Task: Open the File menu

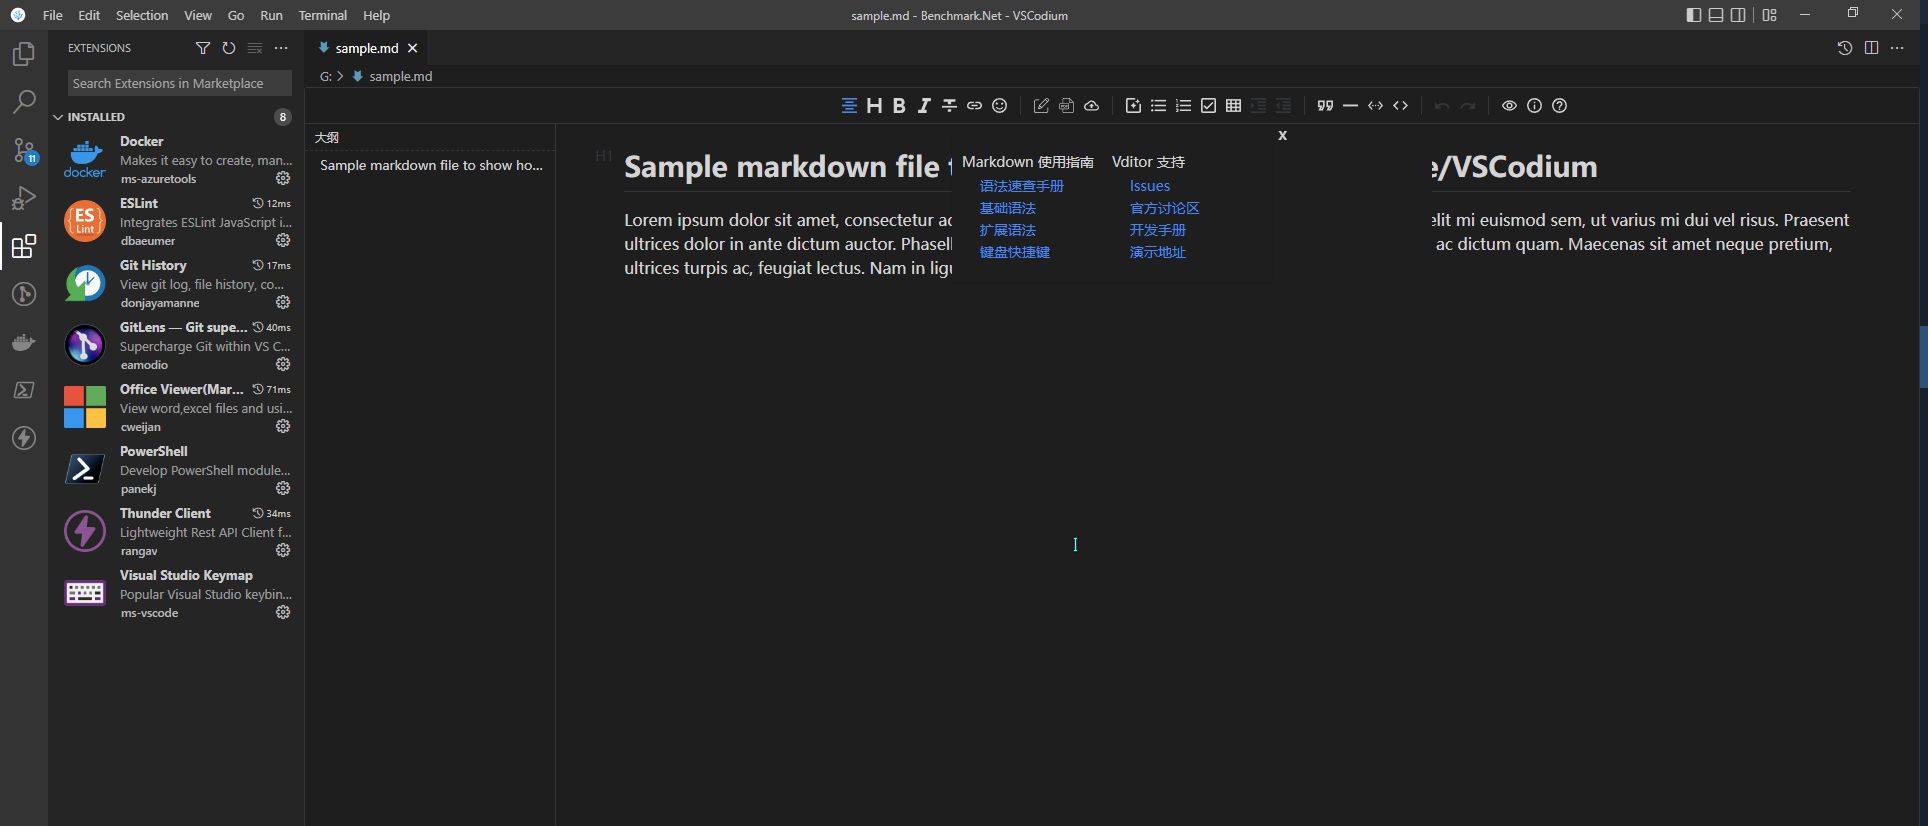Action: (53, 15)
